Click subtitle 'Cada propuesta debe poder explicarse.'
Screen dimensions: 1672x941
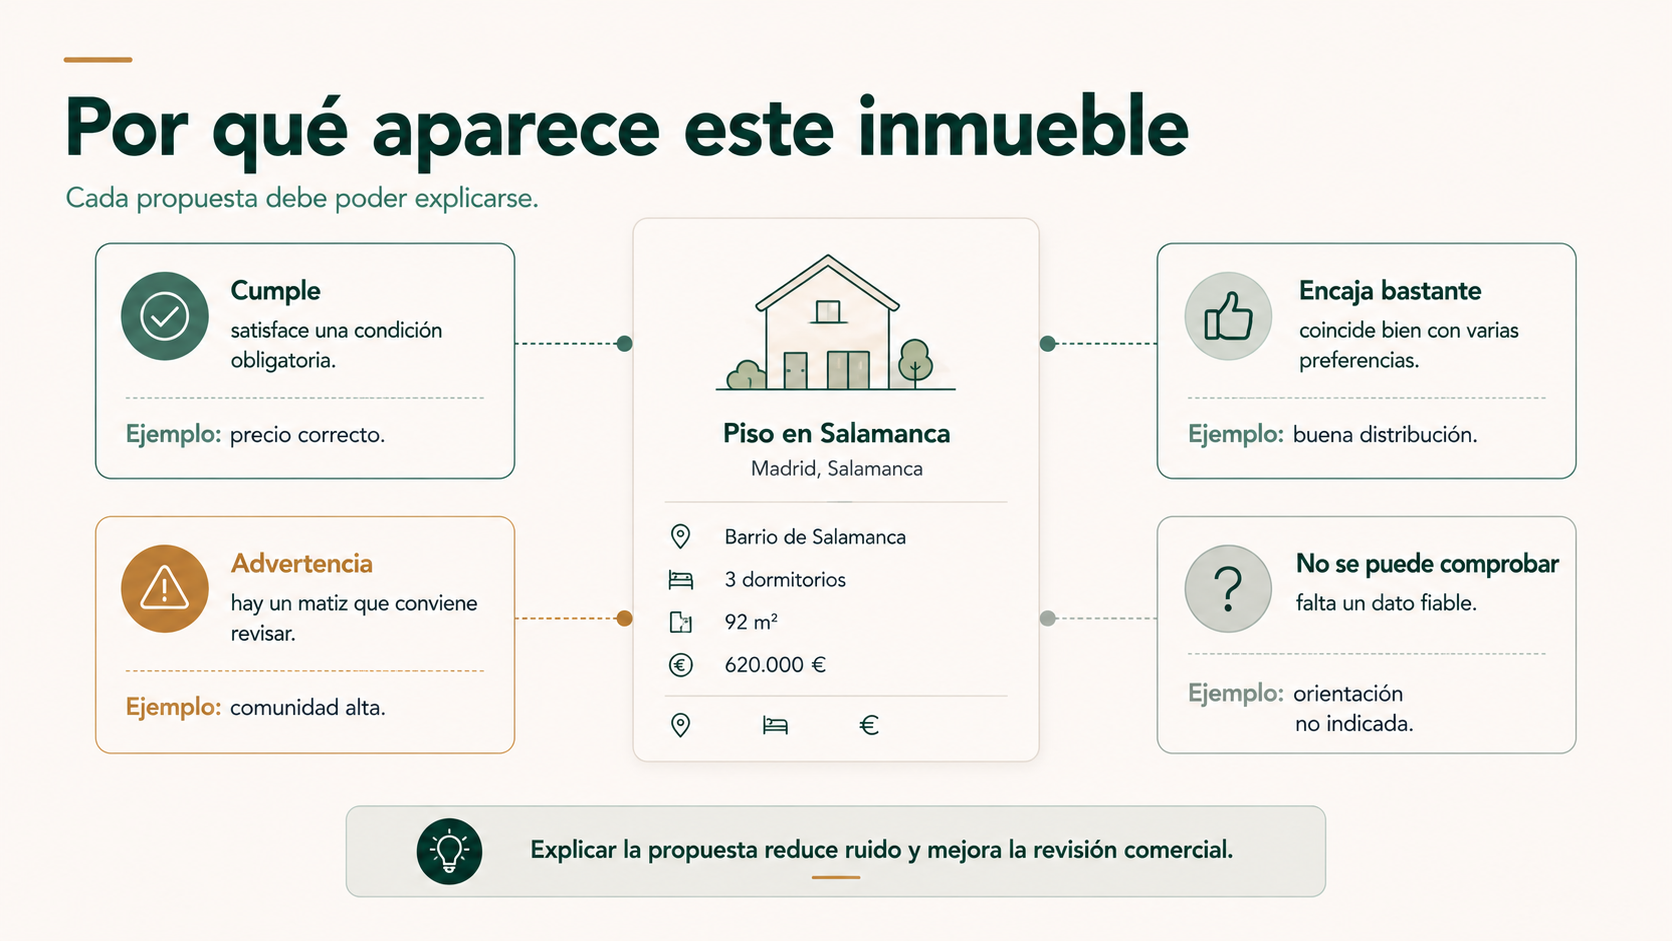[x=302, y=198]
